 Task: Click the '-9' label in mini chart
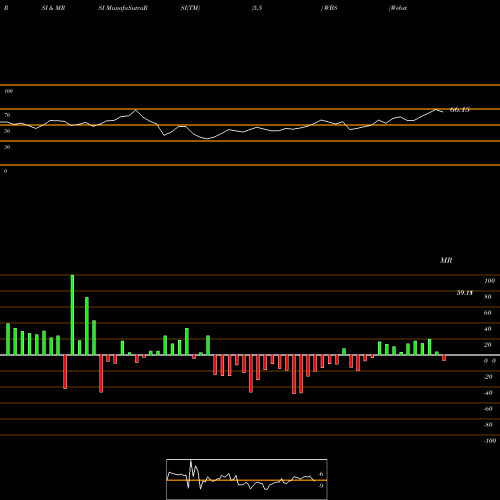[x=321, y=486]
